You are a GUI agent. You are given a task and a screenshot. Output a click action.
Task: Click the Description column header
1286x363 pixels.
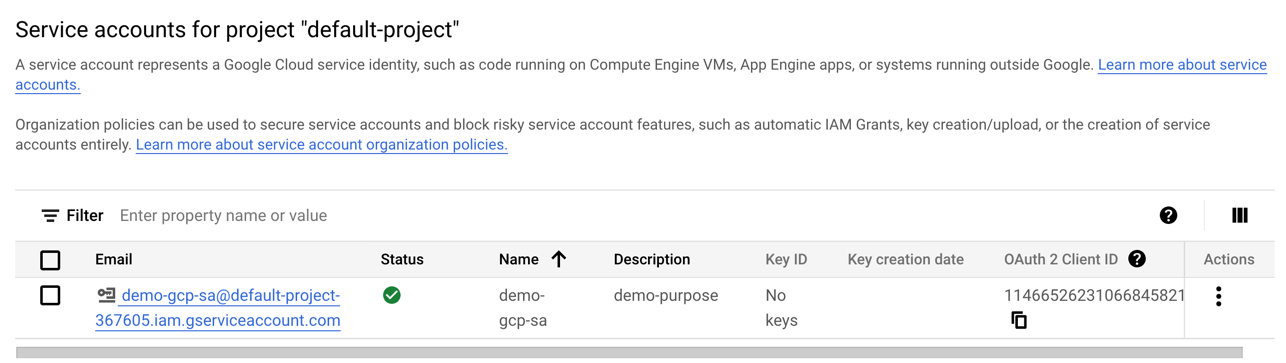[652, 259]
